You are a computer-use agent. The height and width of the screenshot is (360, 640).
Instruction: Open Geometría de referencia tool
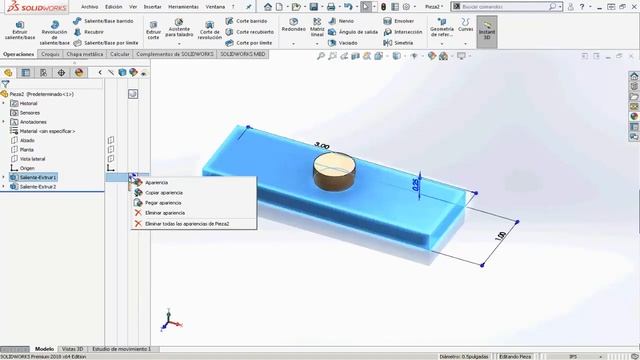[442, 28]
